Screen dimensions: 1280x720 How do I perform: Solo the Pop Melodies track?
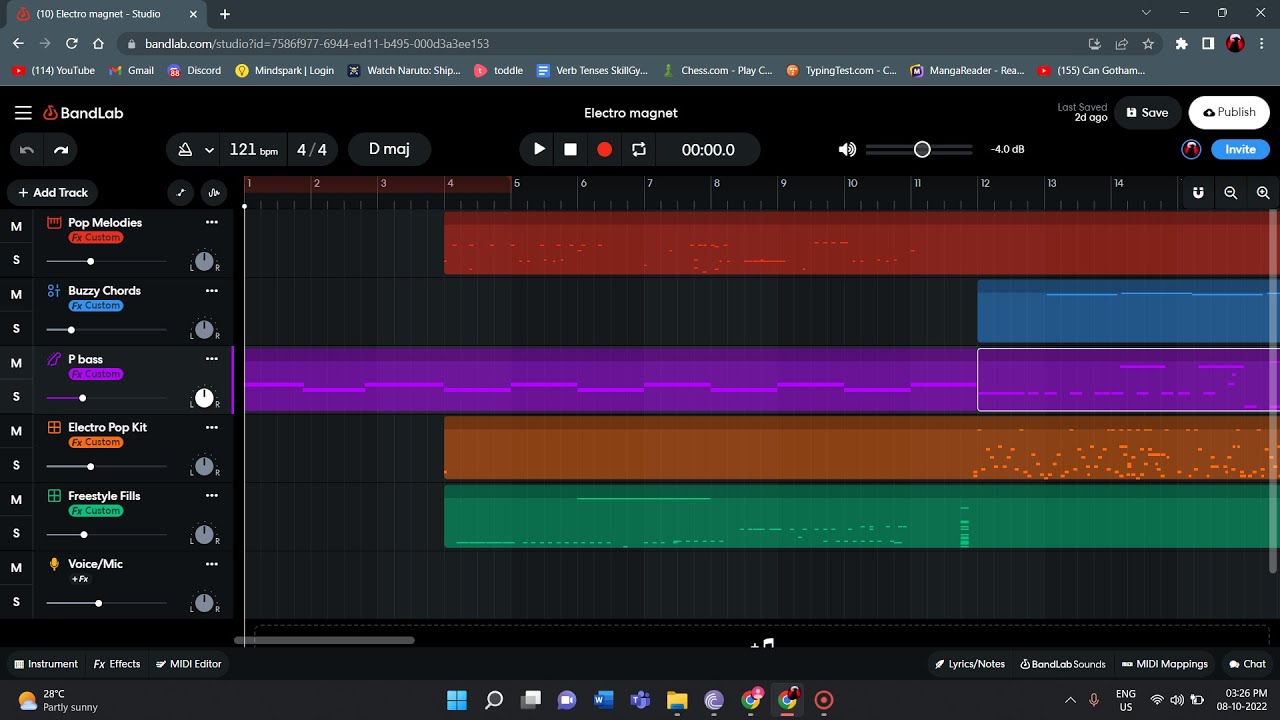(16, 261)
